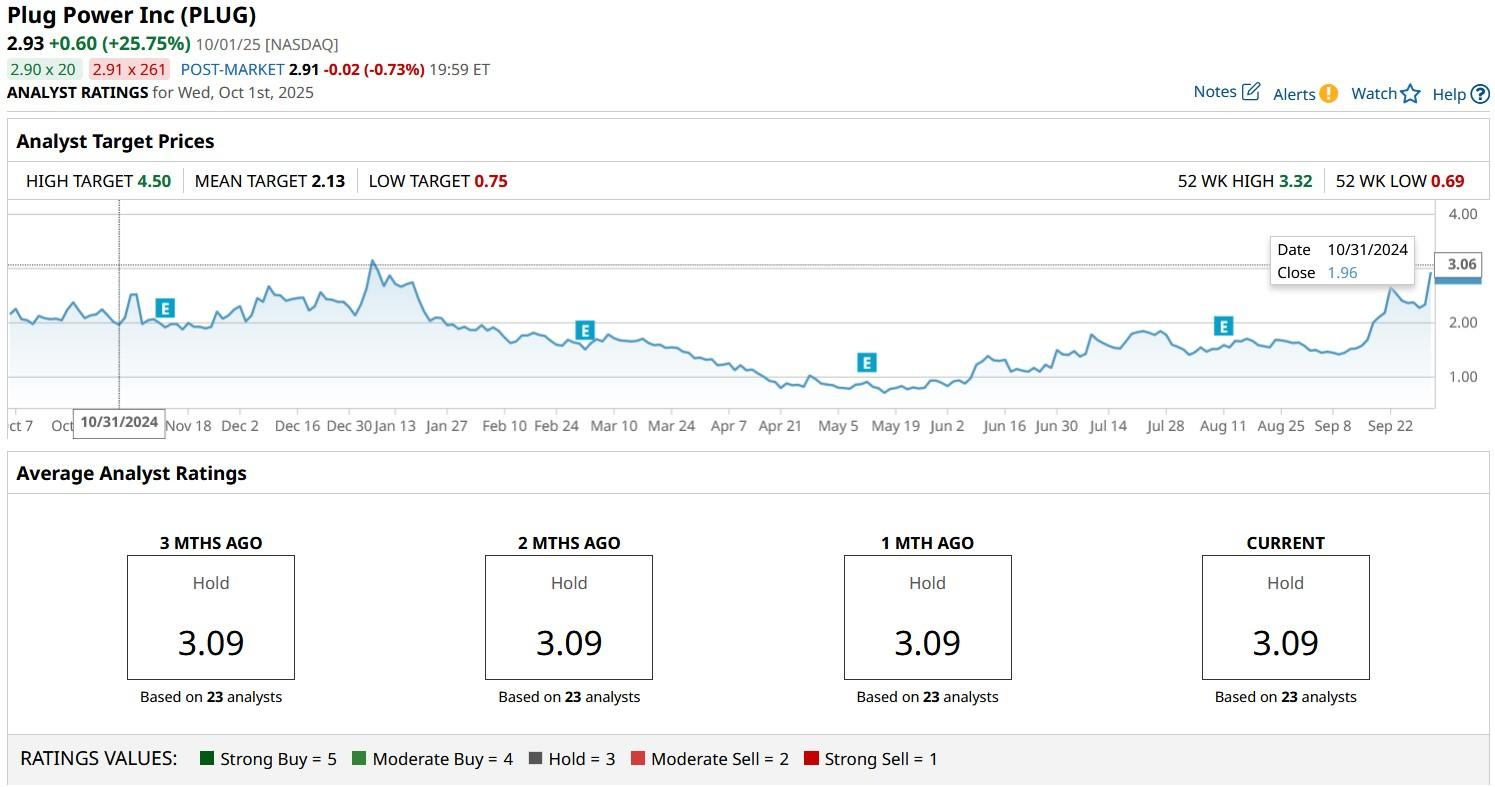Click the Moderate Sell legend swatch

pyautogui.click(x=638, y=759)
